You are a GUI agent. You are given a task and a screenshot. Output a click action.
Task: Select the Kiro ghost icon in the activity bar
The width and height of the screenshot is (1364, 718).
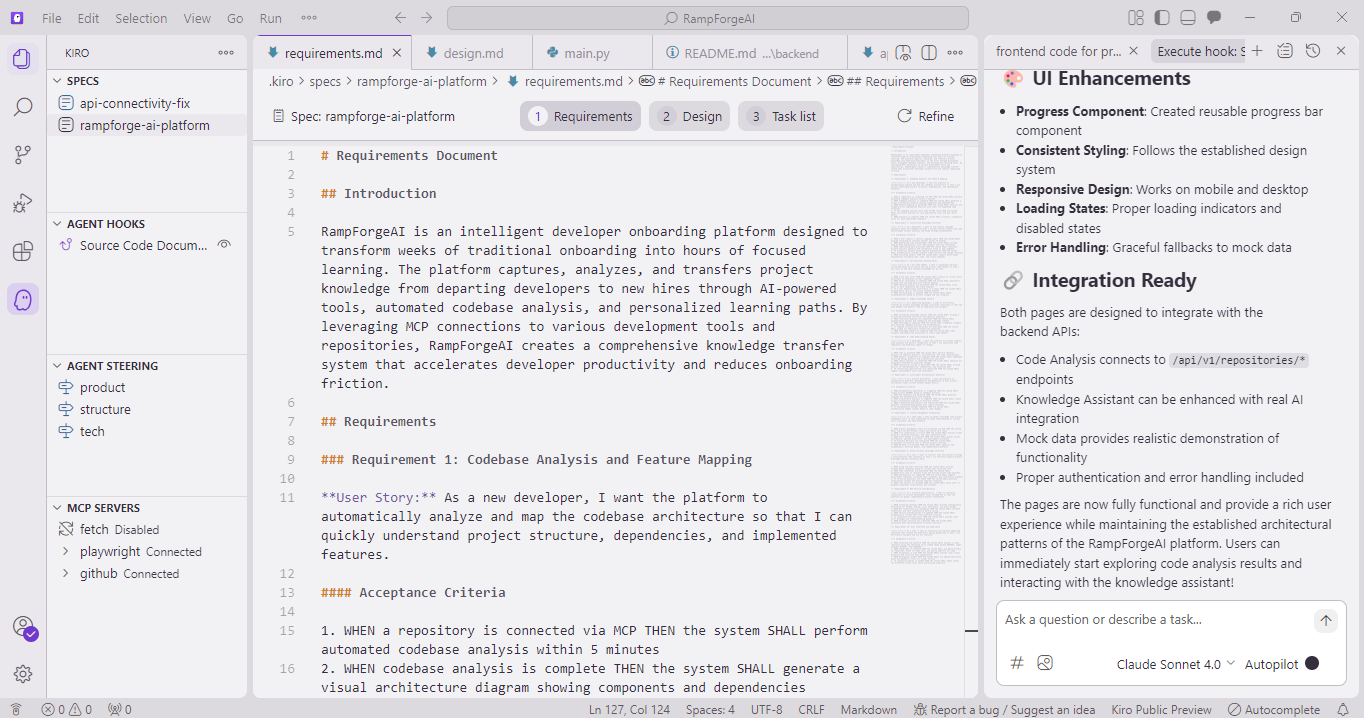pyautogui.click(x=22, y=299)
